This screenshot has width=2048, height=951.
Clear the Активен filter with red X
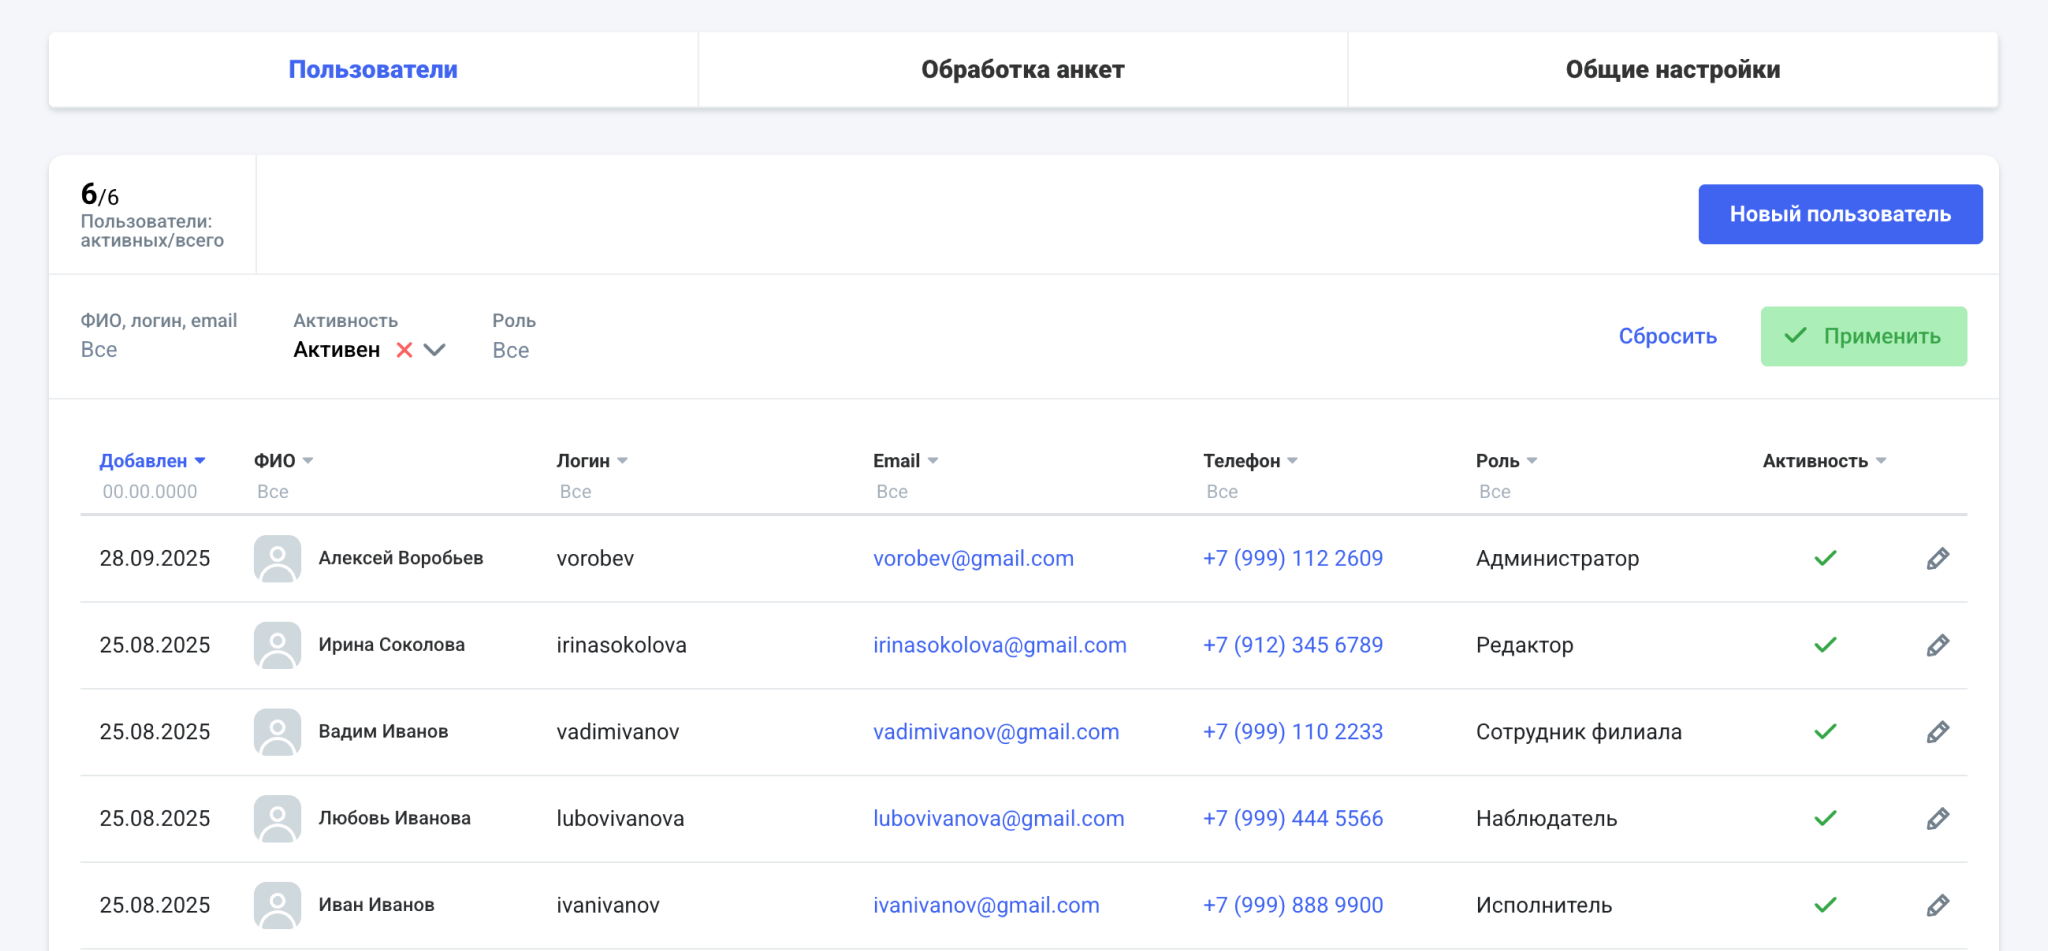tap(404, 350)
